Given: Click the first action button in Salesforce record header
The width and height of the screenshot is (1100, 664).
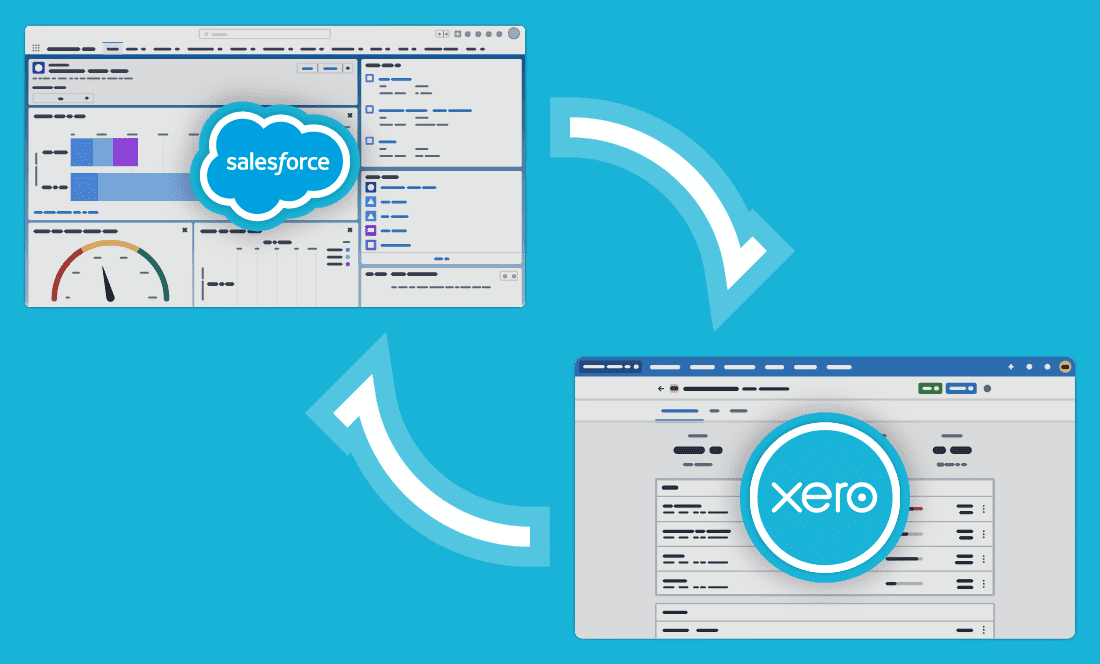Looking at the screenshot, I should coord(307,68).
